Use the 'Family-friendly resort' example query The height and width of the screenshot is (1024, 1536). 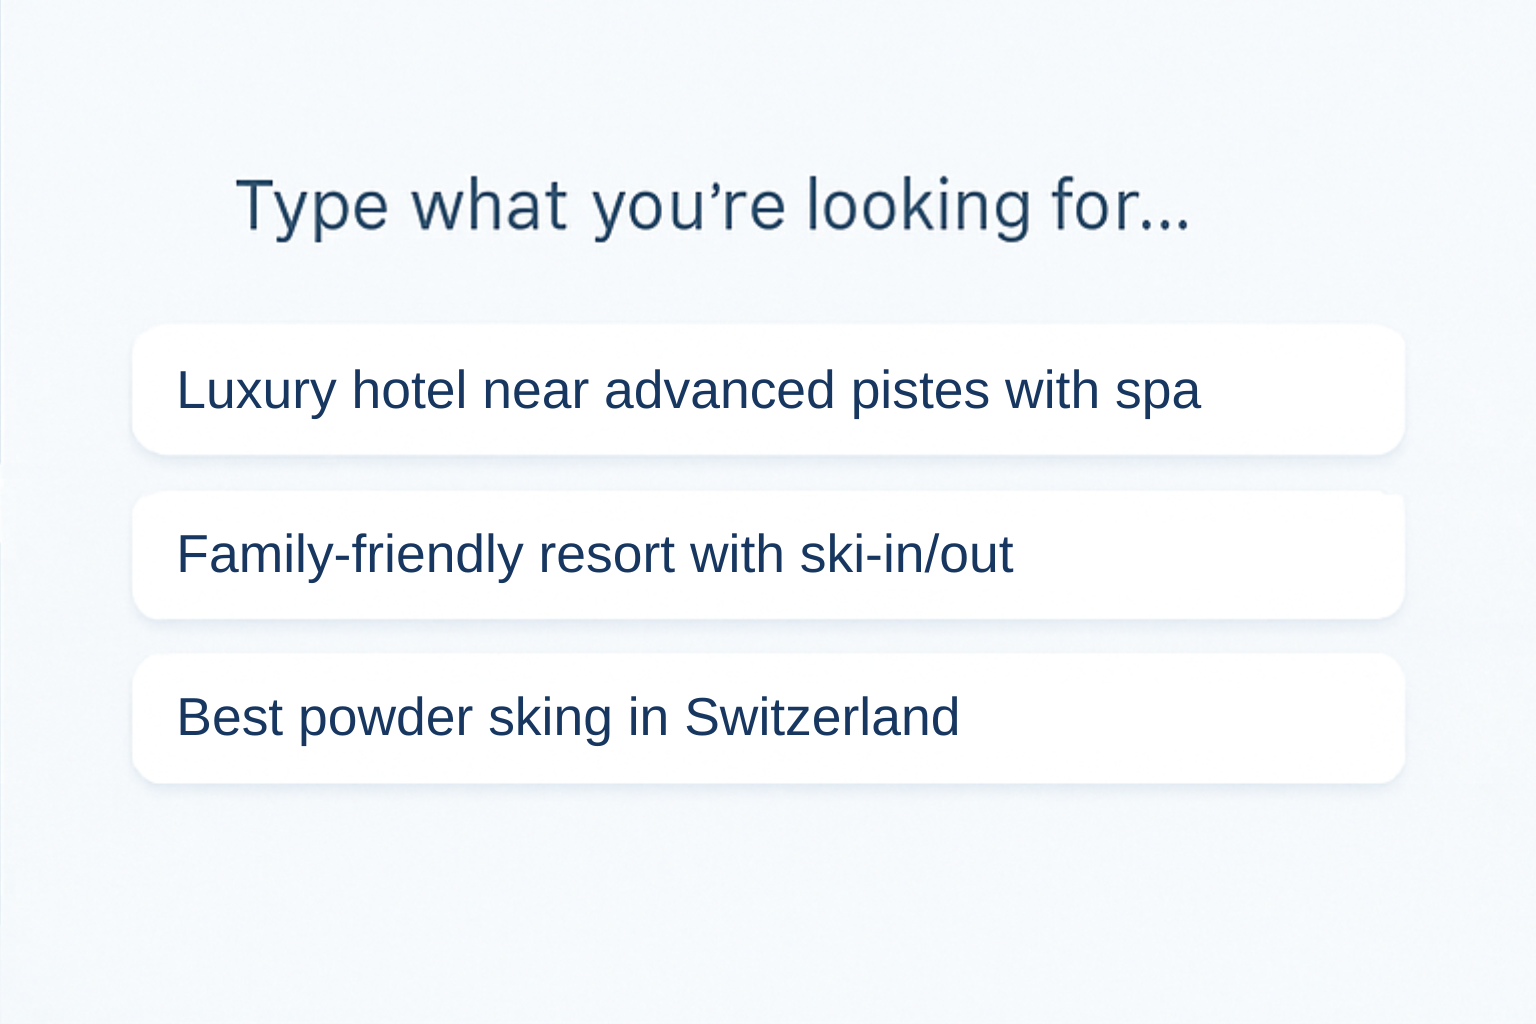point(768,555)
